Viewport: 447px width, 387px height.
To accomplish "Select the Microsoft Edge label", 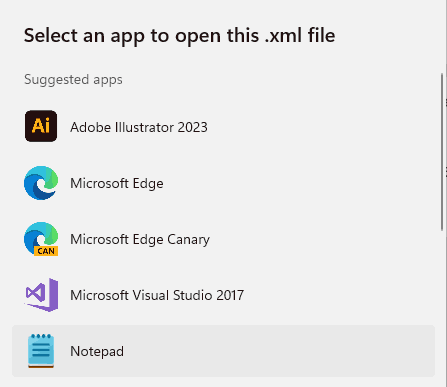I will 117,183.
